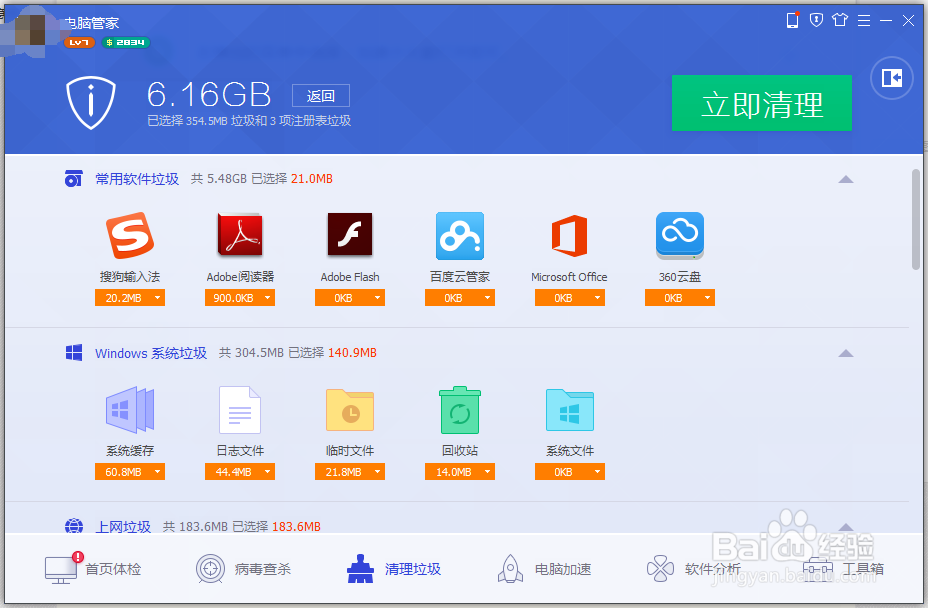Click the round side-panel toggle icon

pyautogui.click(x=892, y=78)
